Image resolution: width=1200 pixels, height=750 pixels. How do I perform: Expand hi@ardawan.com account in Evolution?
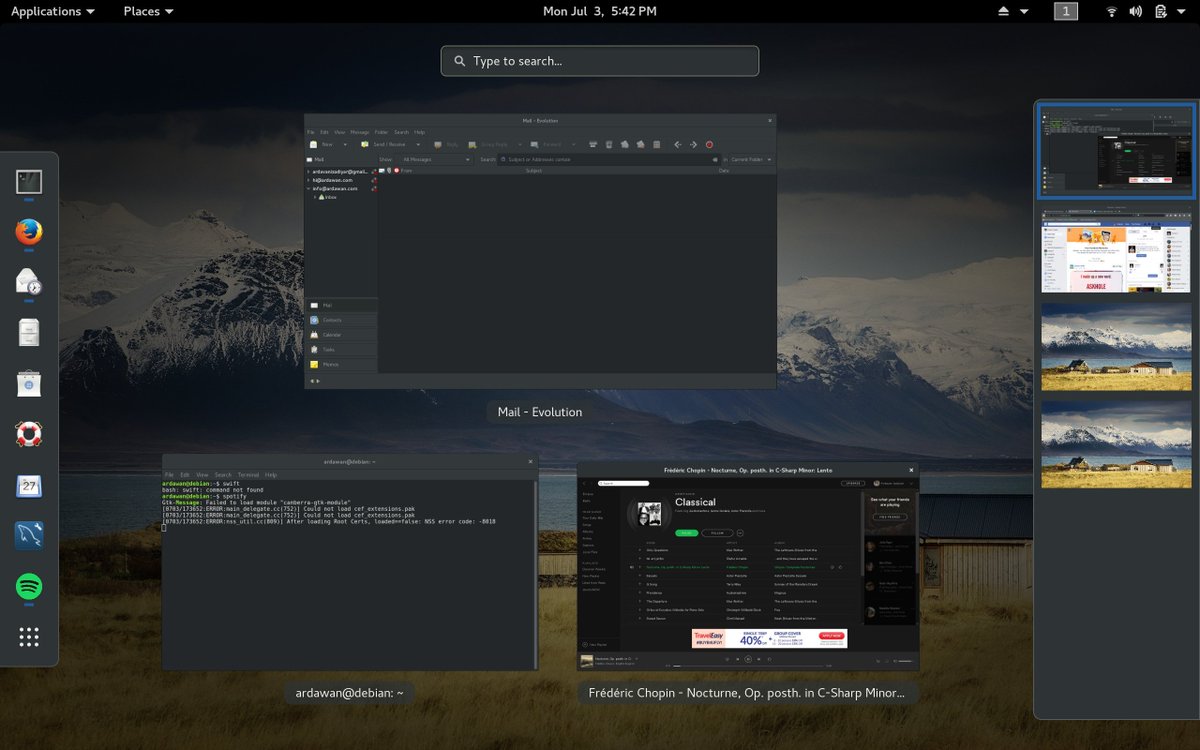(309, 180)
